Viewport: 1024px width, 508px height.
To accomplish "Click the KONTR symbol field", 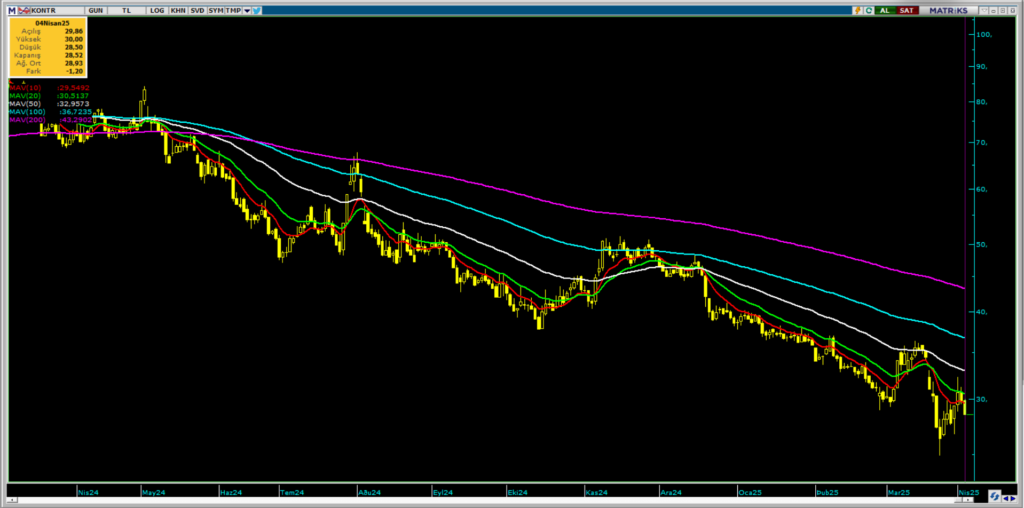I will pos(57,10).
